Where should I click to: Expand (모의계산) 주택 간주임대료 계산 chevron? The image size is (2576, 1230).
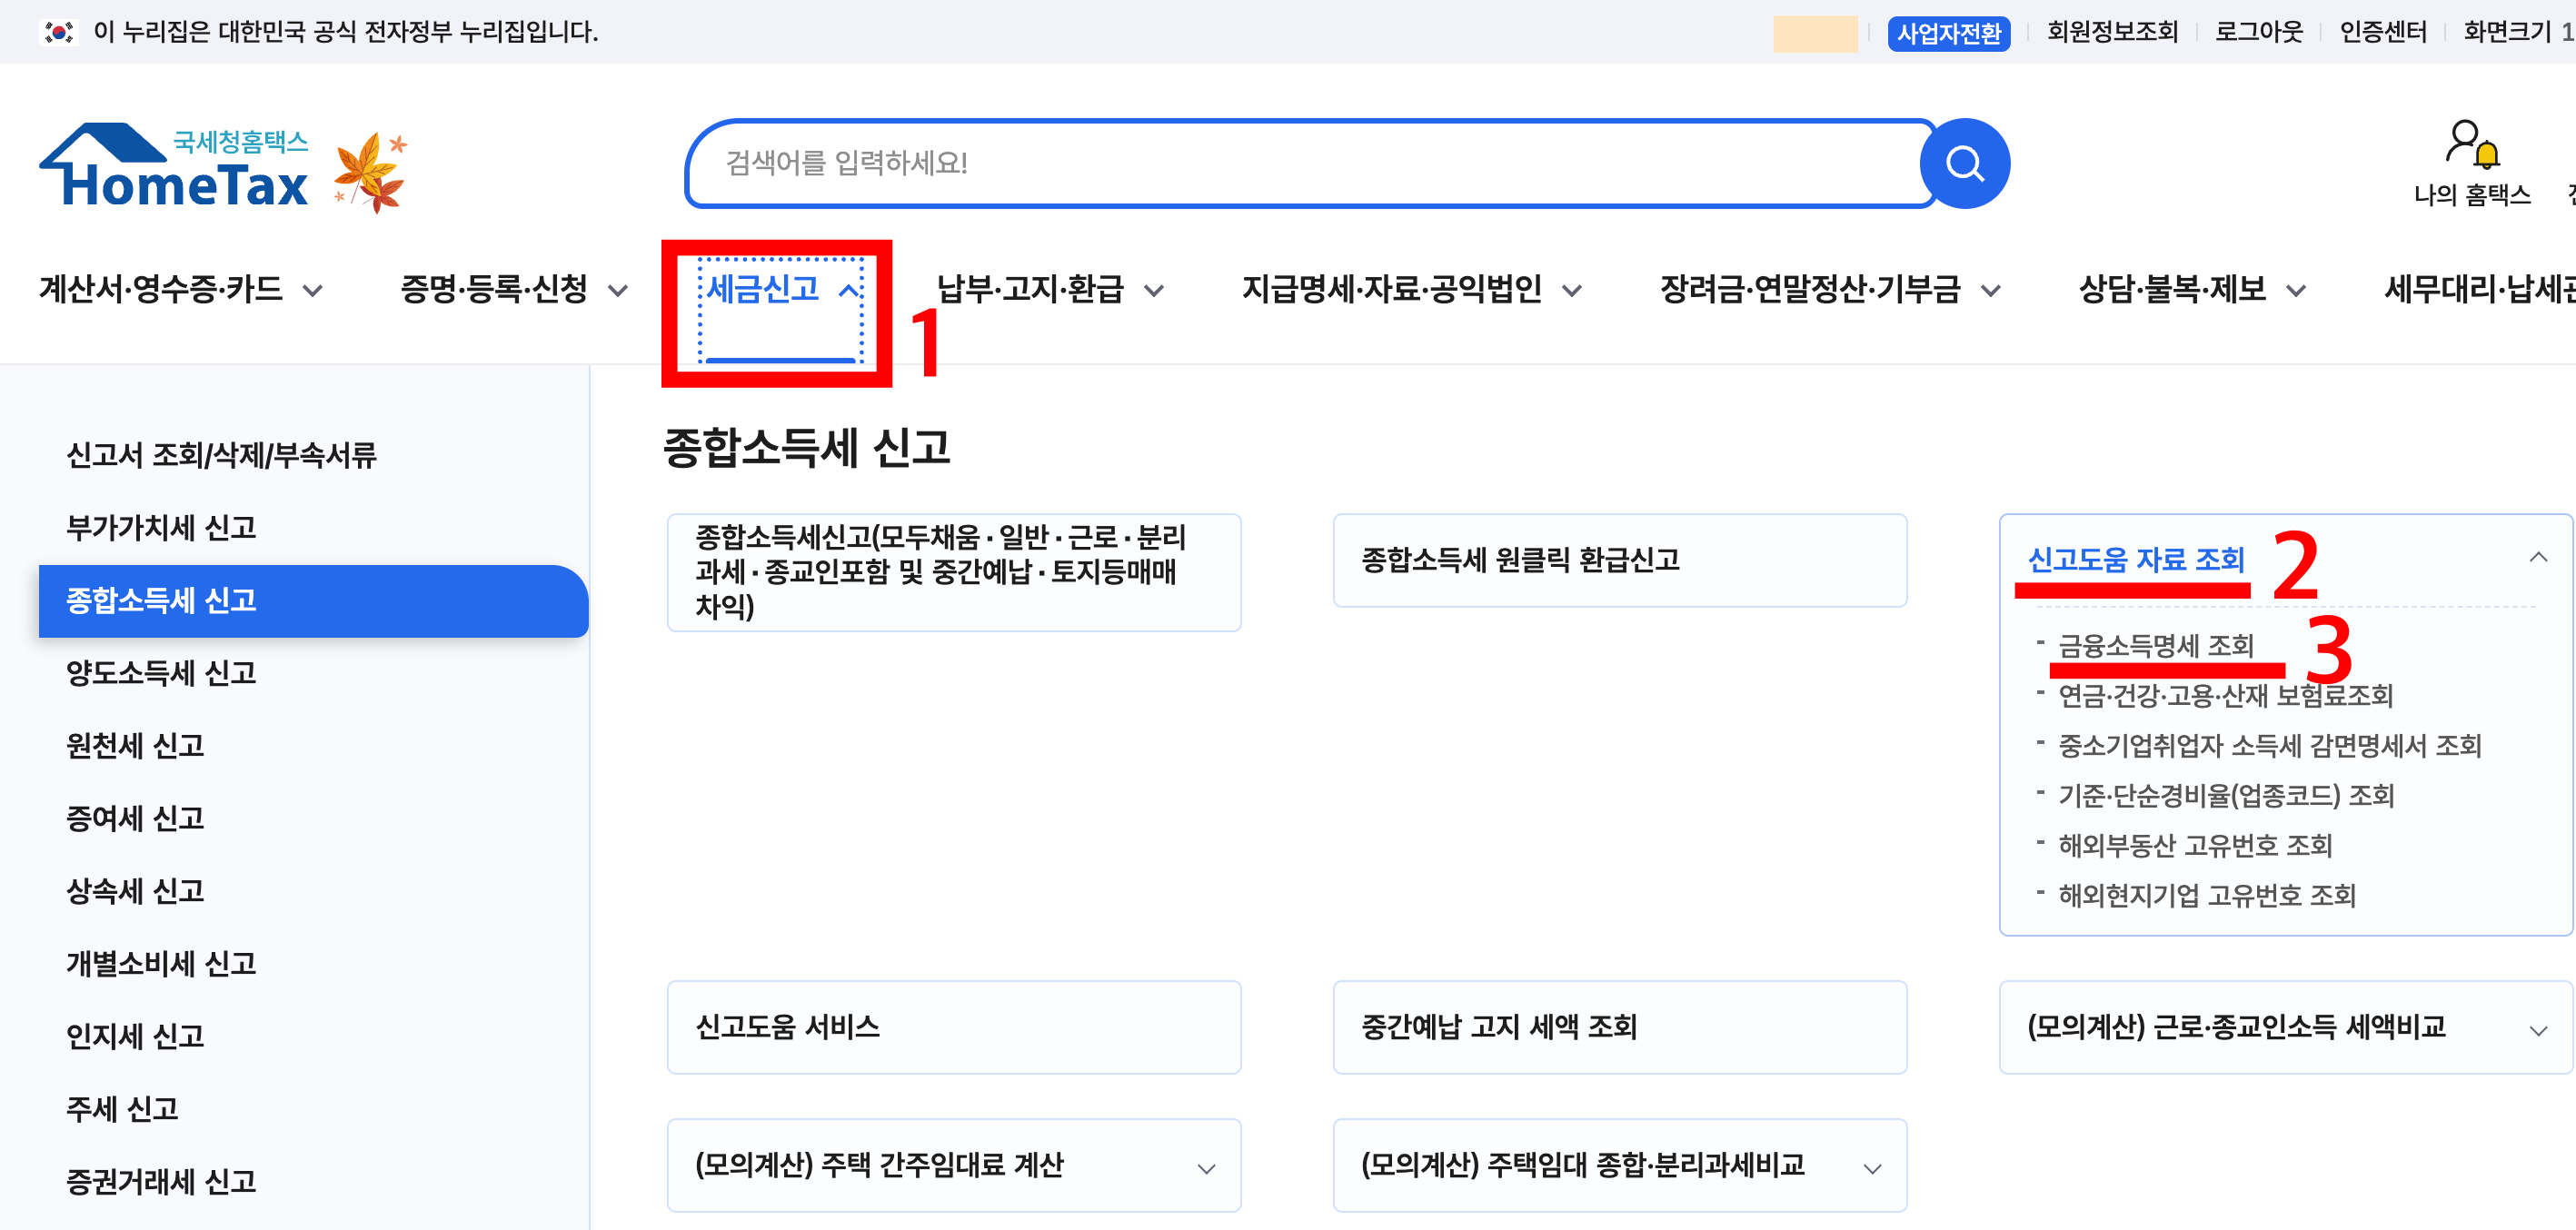tap(1206, 1168)
